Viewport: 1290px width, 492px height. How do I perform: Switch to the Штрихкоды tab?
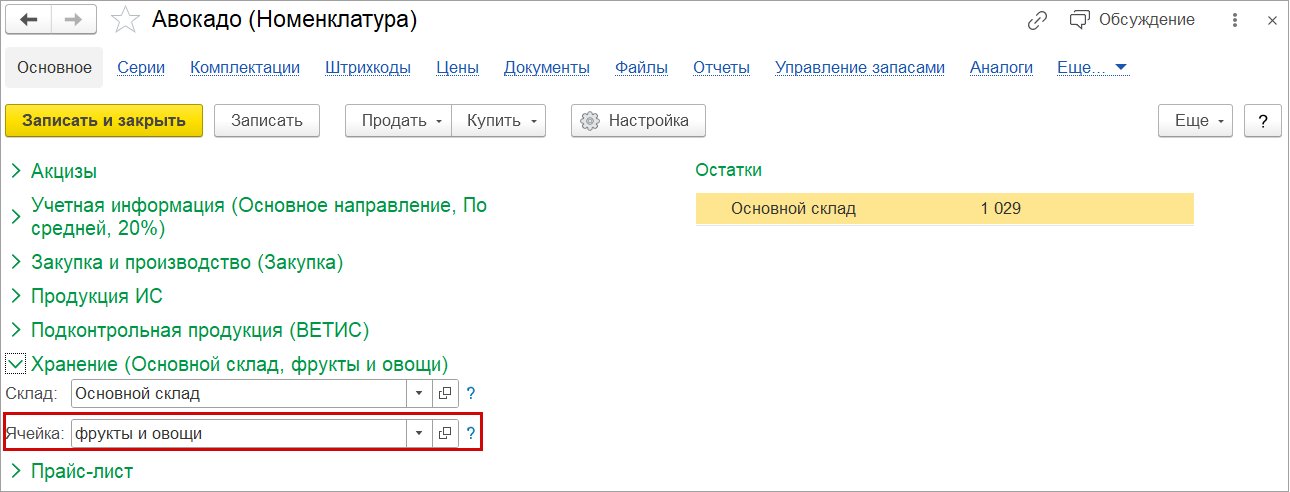click(x=367, y=68)
